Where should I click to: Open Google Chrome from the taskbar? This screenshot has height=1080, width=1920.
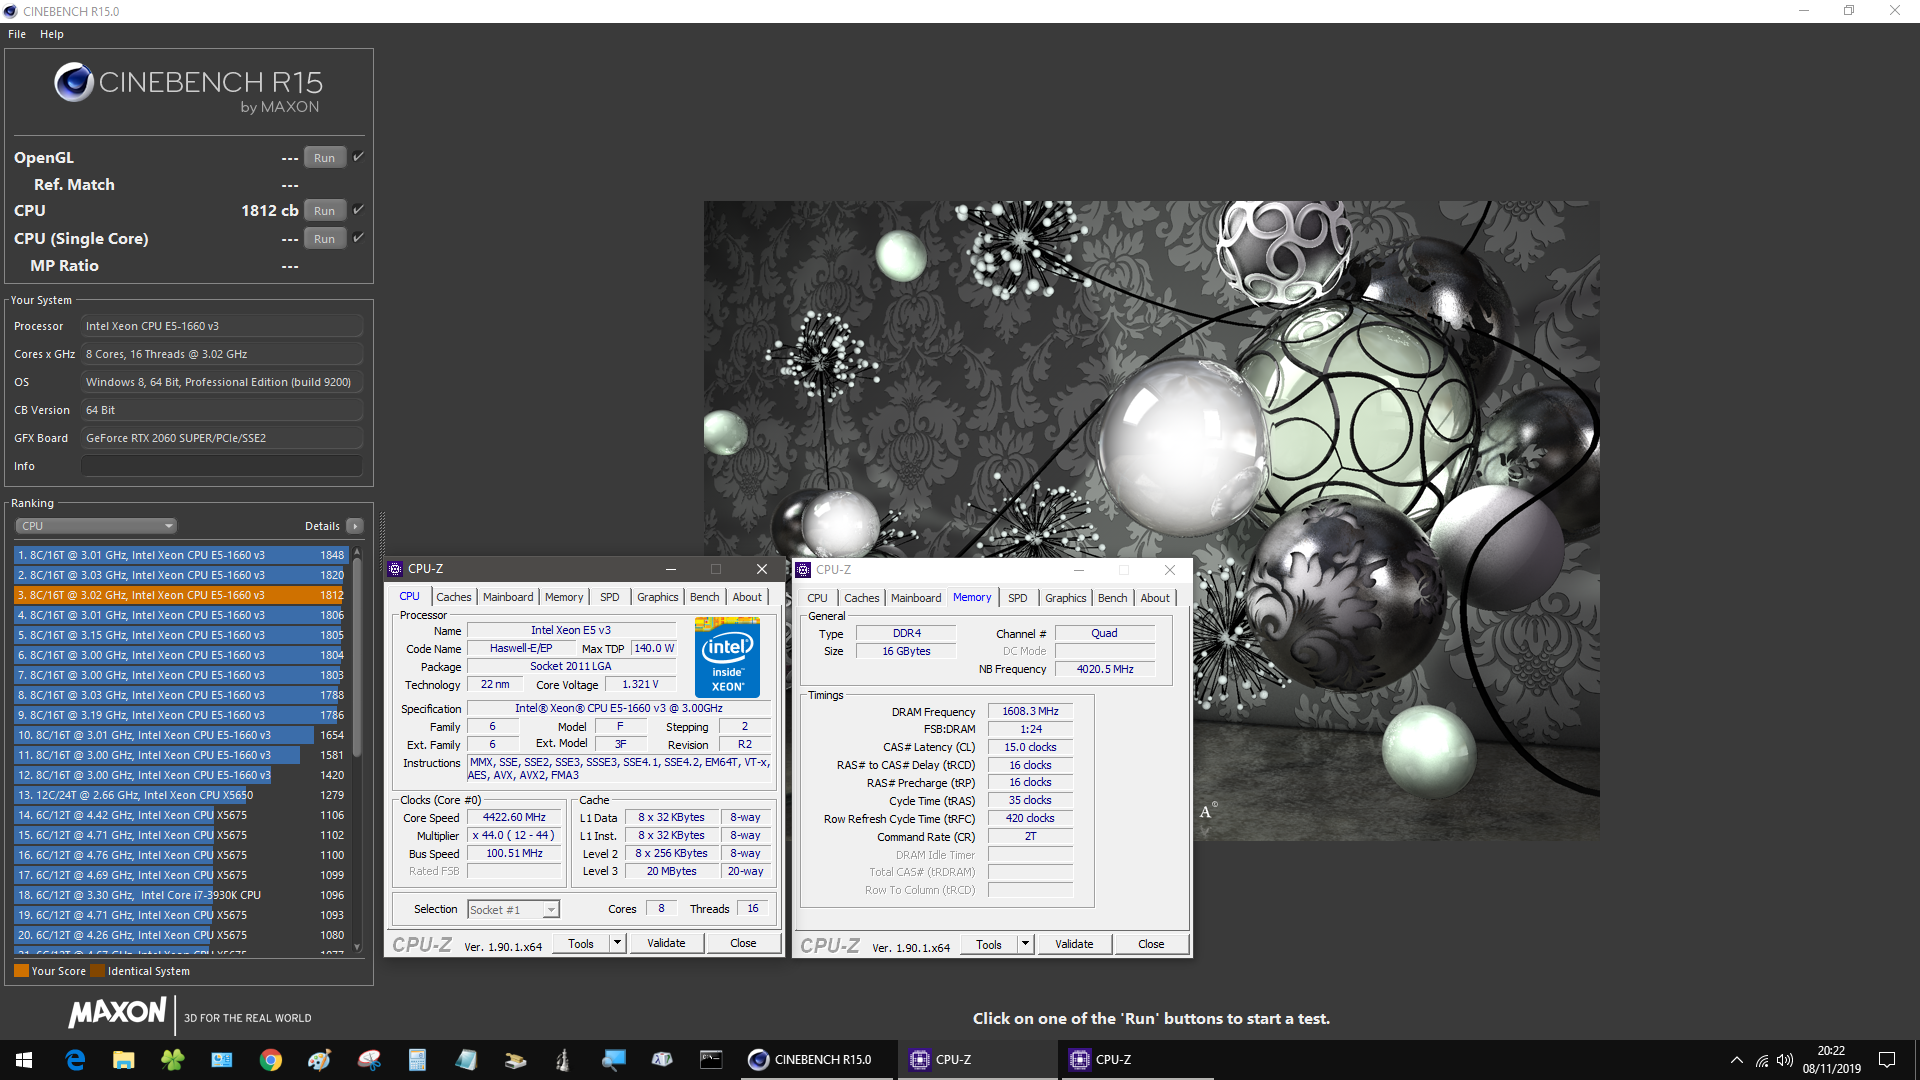(x=270, y=1060)
